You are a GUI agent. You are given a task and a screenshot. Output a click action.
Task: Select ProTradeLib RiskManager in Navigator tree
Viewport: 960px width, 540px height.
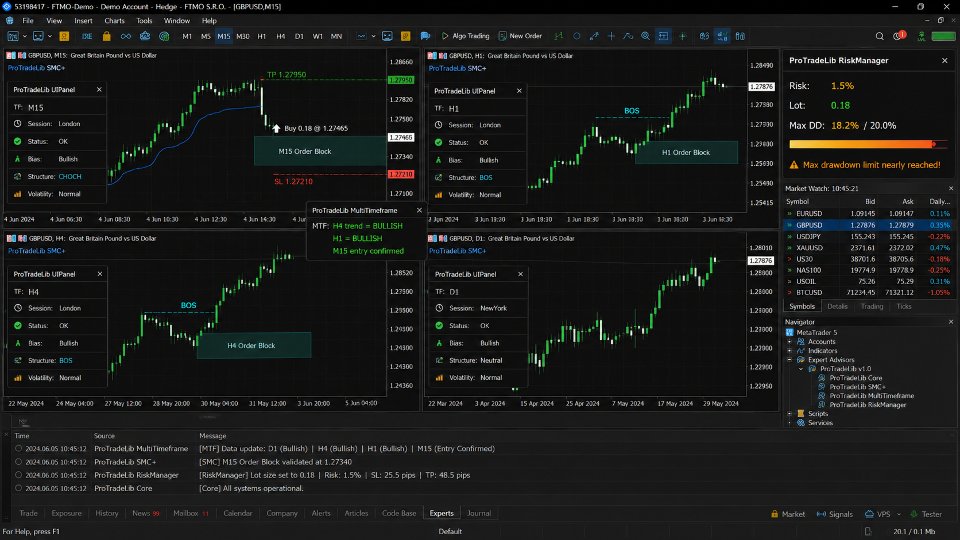coord(868,405)
